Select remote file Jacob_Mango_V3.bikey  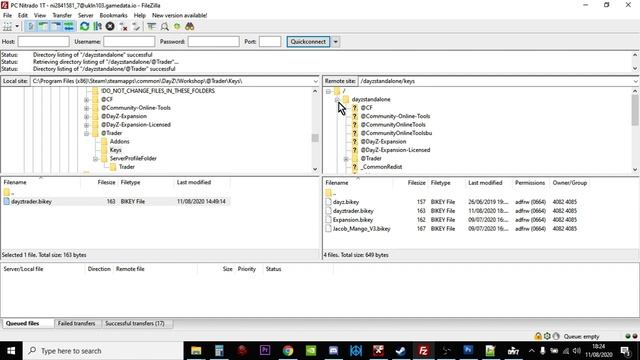(x=361, y=229)
